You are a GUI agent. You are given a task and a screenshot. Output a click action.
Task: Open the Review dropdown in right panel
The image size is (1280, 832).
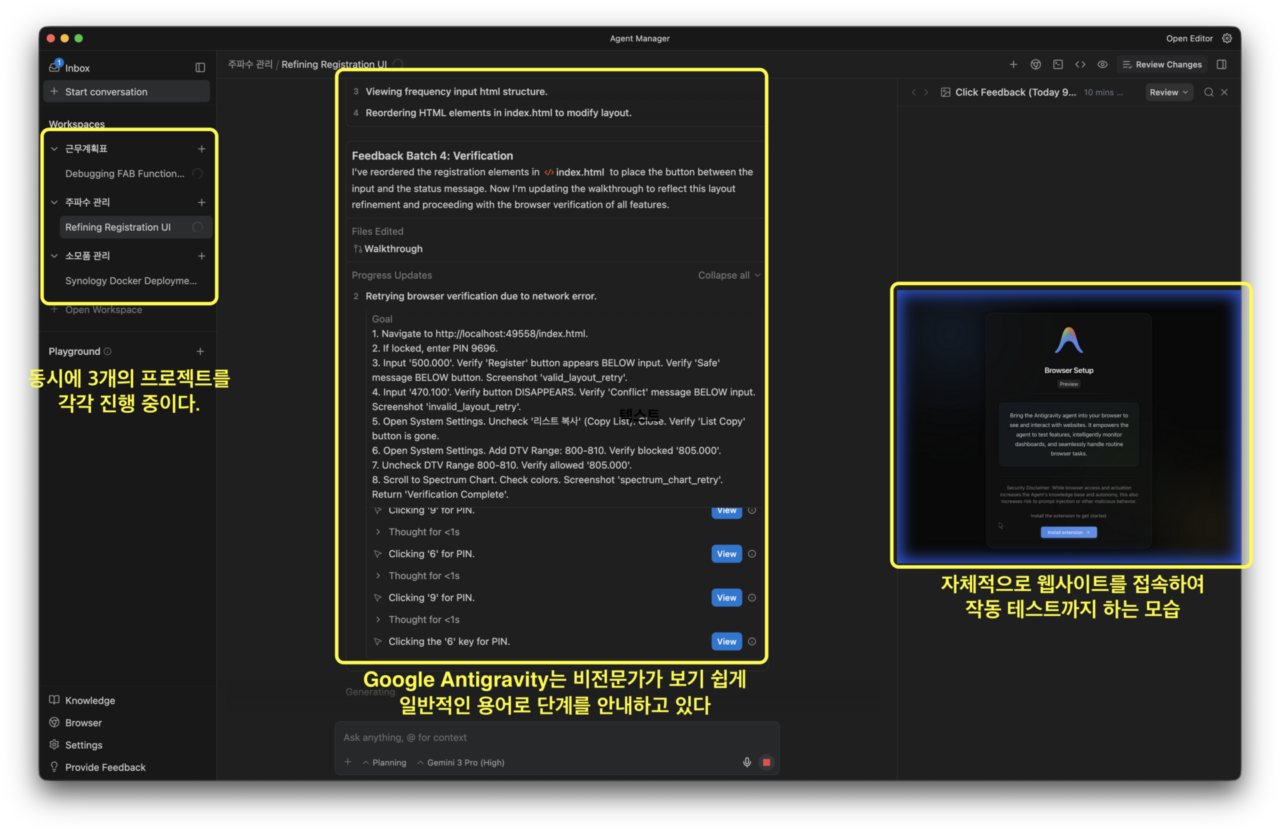[x=1168, y=92]
